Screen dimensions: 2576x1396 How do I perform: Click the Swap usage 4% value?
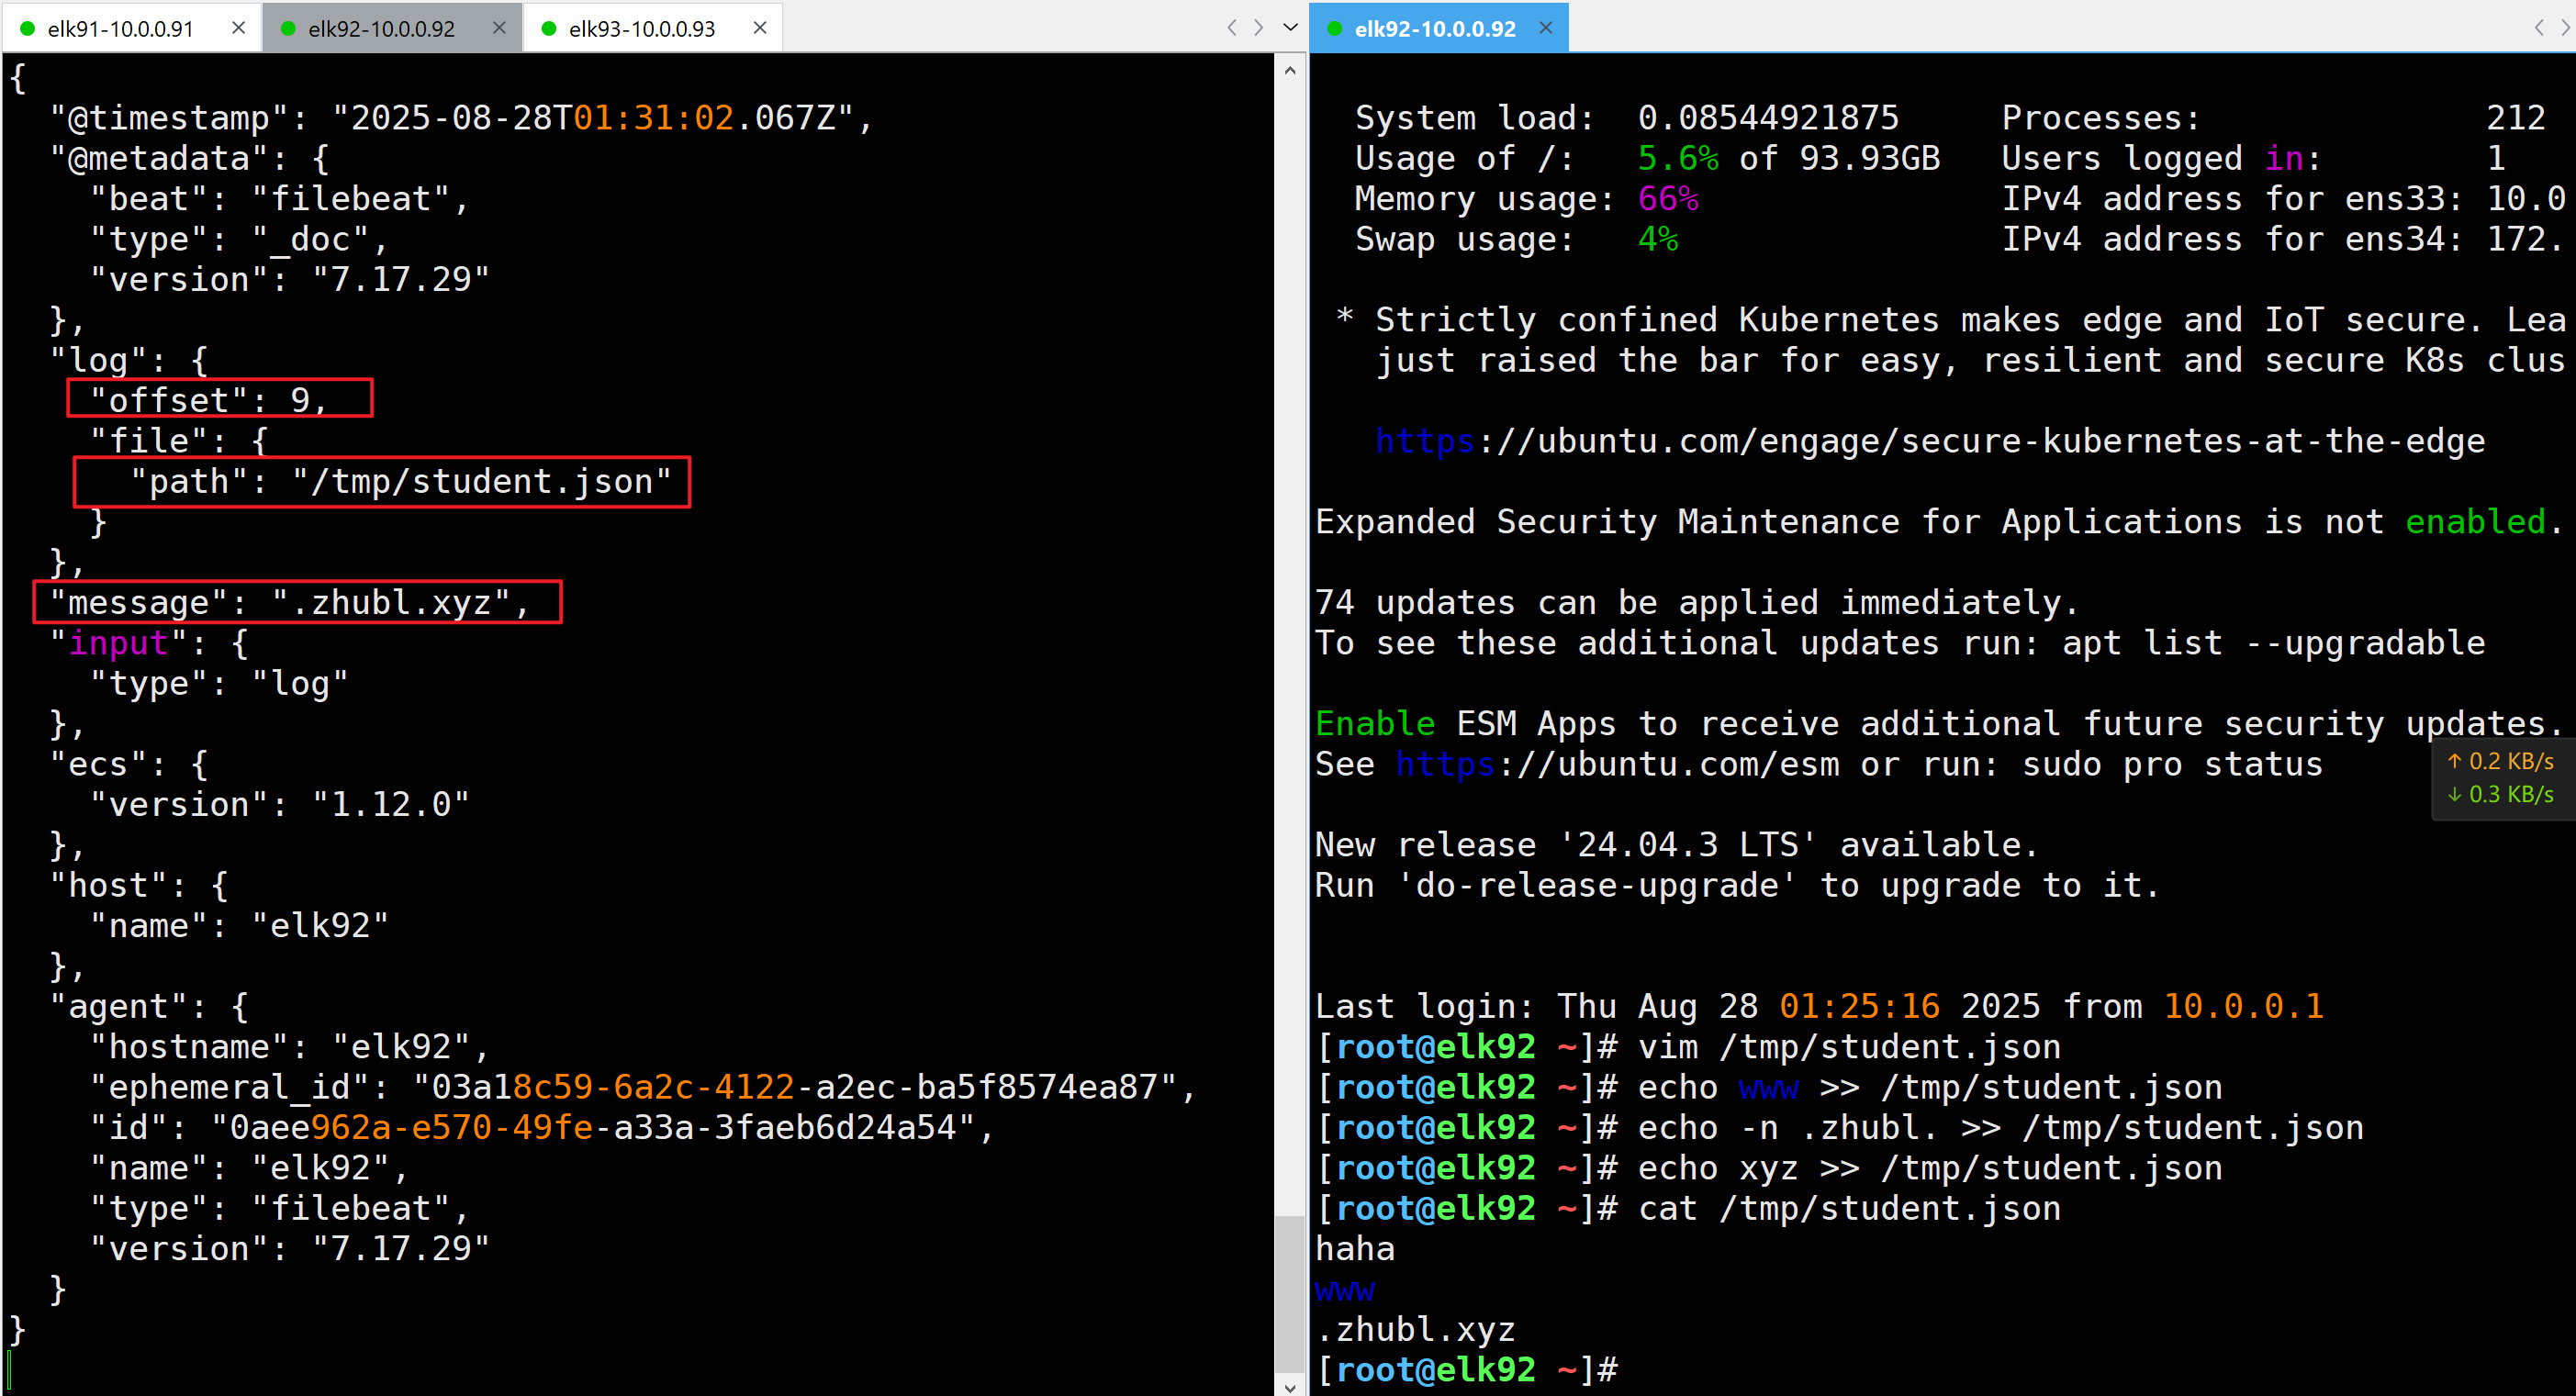click(1657, 239)
